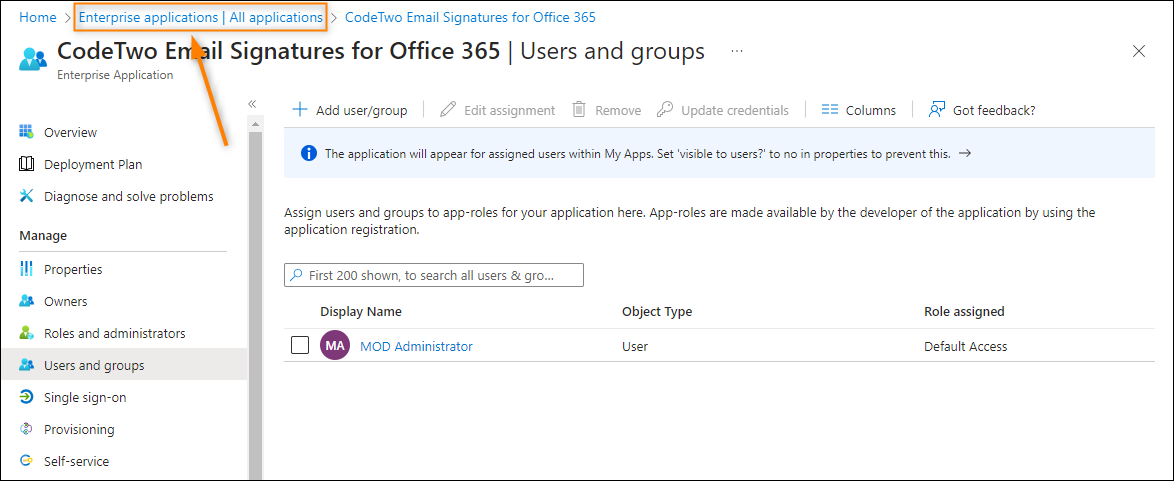Image resolution: width=1174 pixels, height=481 pixels.
Task: Click the enterprise application icon beside title
Action: 34,58
